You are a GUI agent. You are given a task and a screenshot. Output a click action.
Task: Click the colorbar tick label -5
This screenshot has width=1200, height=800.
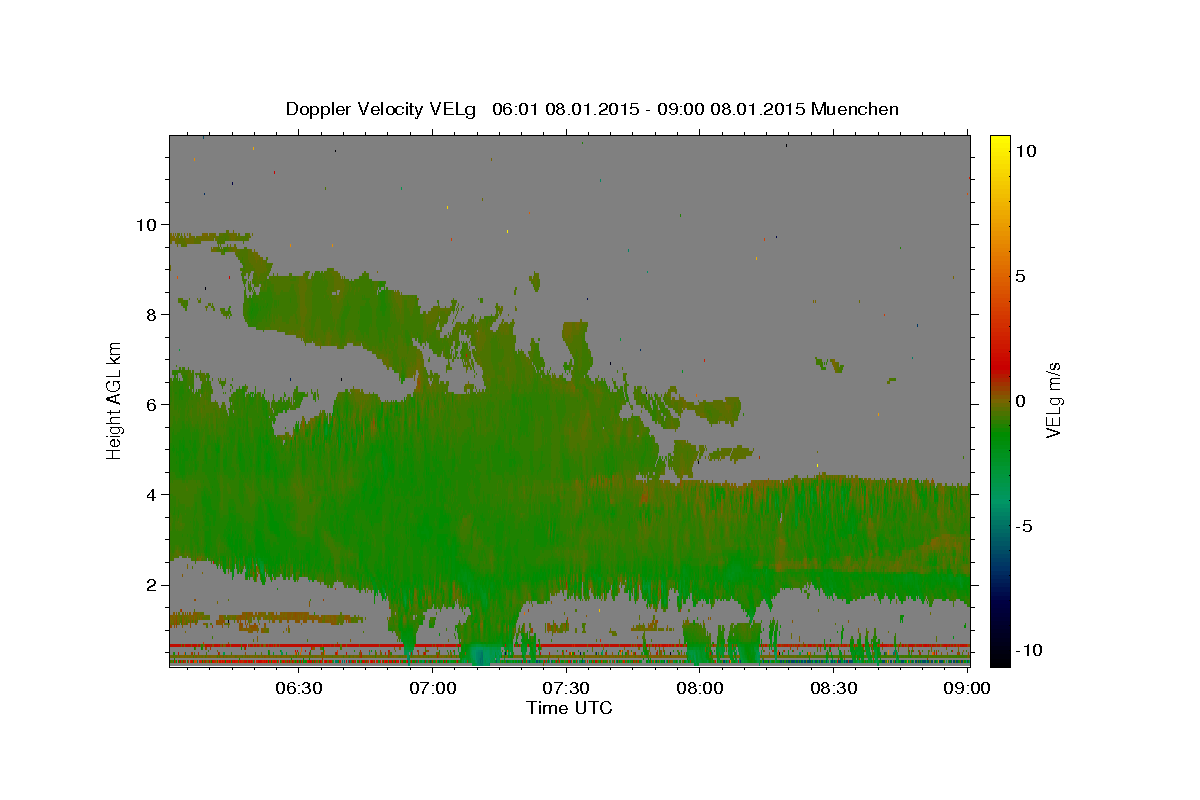pos(1025,526)
